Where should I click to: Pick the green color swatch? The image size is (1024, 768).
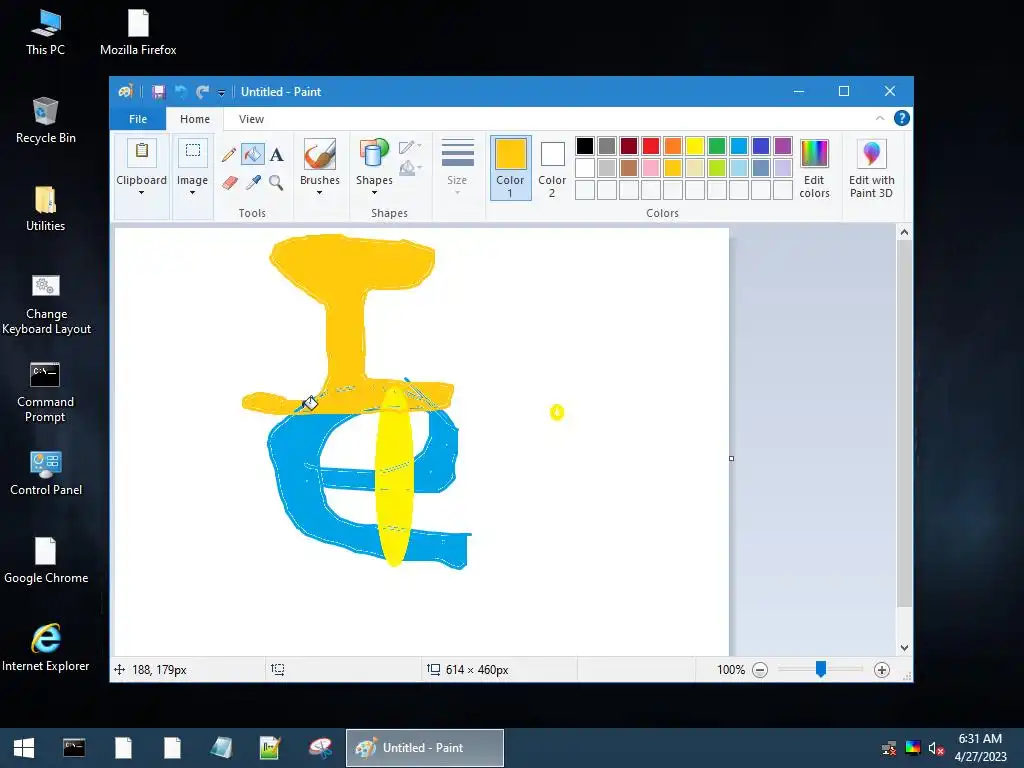coord(717,146)
